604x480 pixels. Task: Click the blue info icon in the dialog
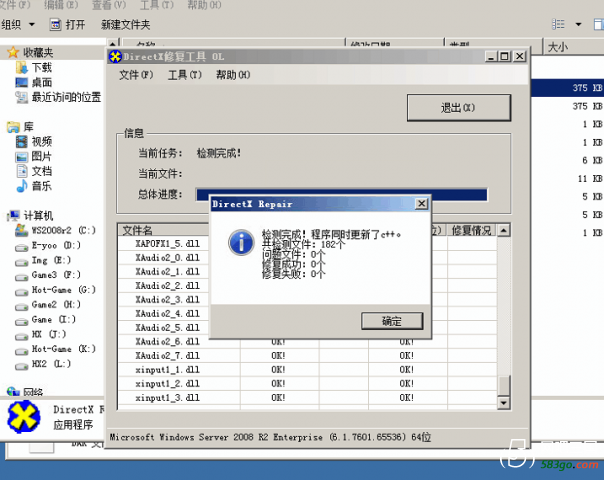pos(241,243)
